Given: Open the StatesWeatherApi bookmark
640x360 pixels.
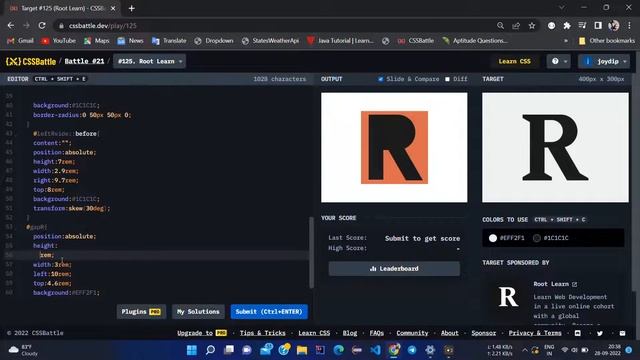Looking at the screenshot, I should [x=271, y=41].
